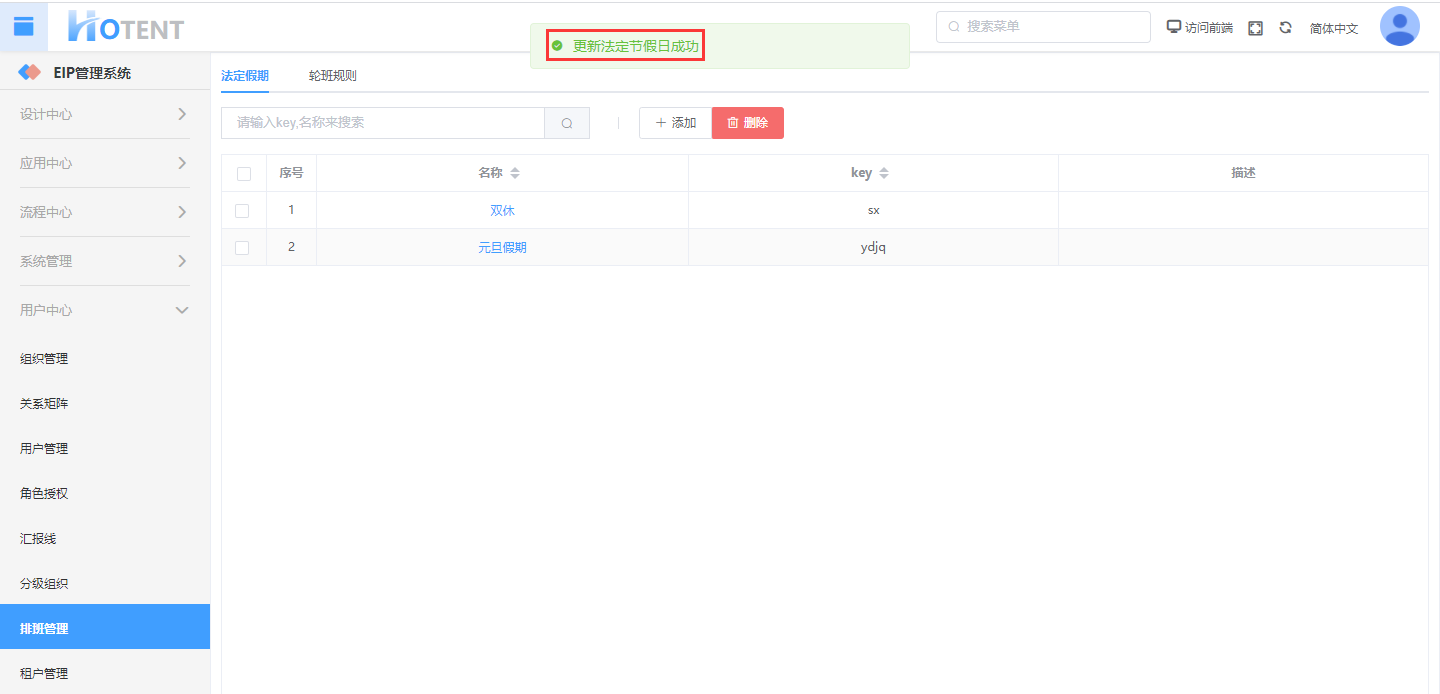Select 排班管理 in sidebar
The image size is (1440, 694).
coord(105,627)
